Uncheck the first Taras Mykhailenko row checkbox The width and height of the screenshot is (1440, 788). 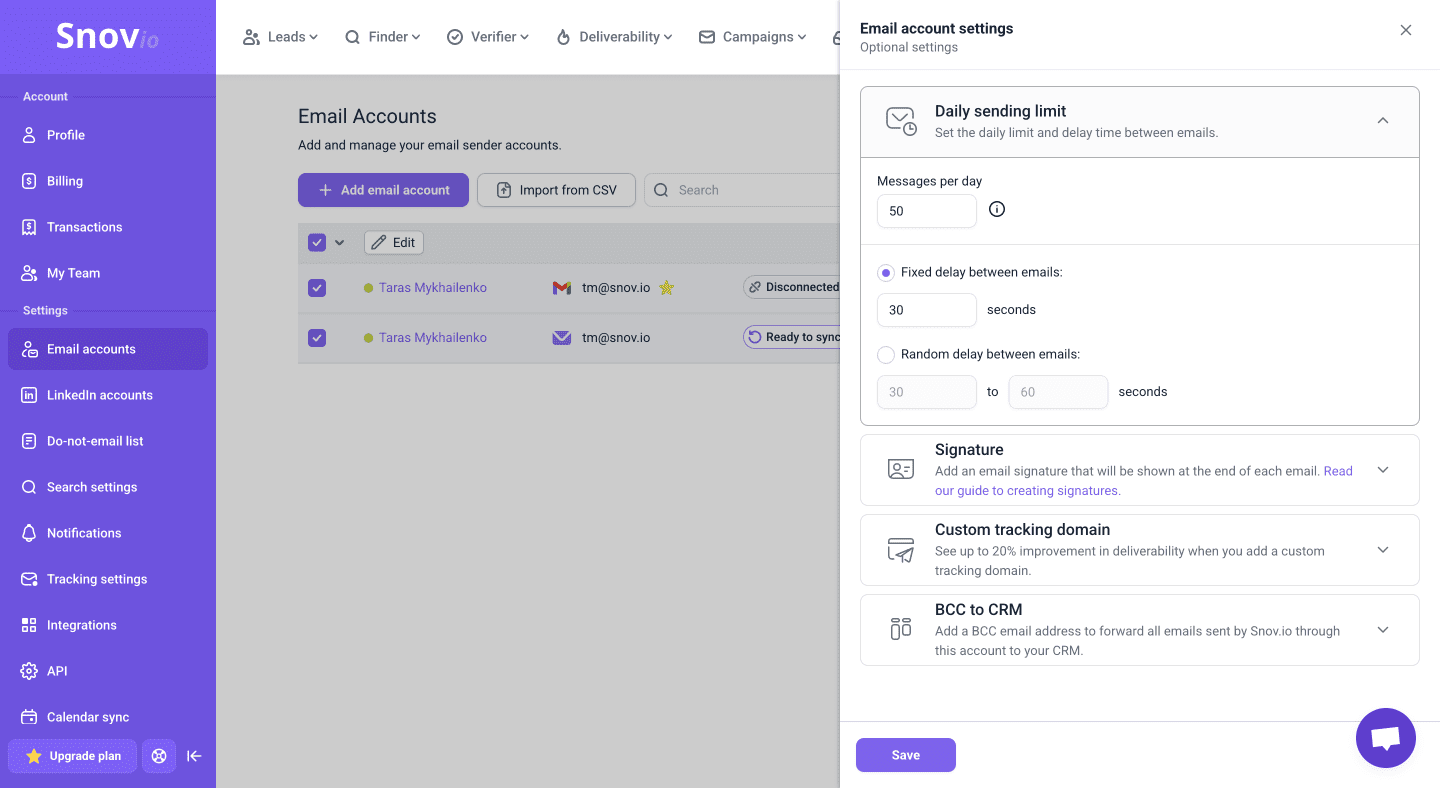317,288
